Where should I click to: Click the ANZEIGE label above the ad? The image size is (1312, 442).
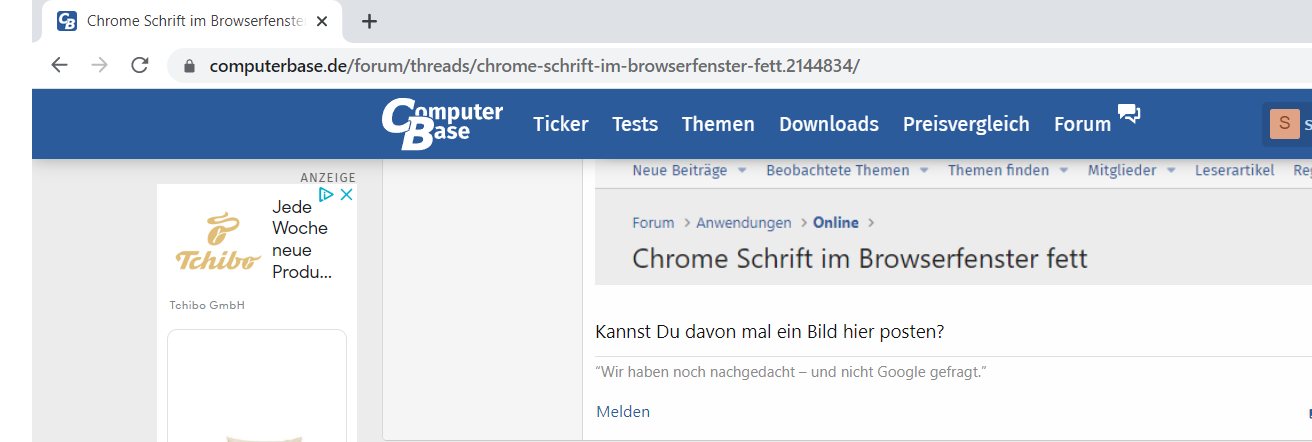328,177
